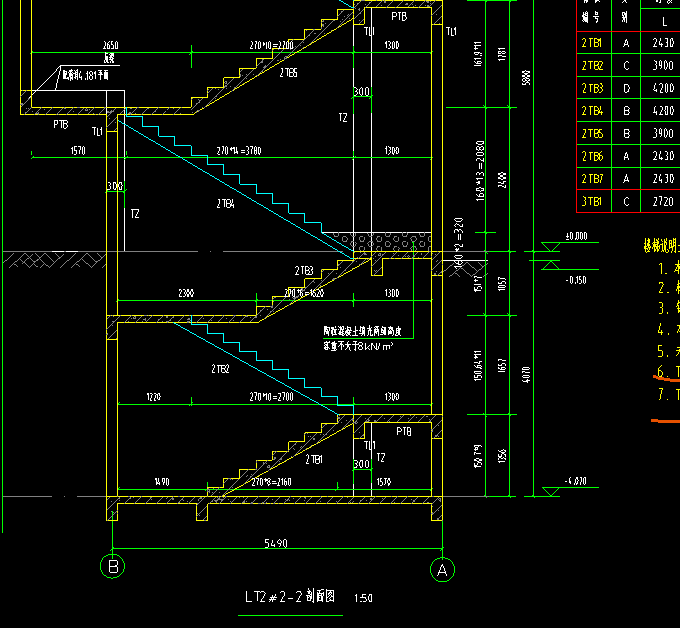This screenshot has height=628, width=680.
Task: Click the 270*14=3780 dimension text
Action: 239,150
